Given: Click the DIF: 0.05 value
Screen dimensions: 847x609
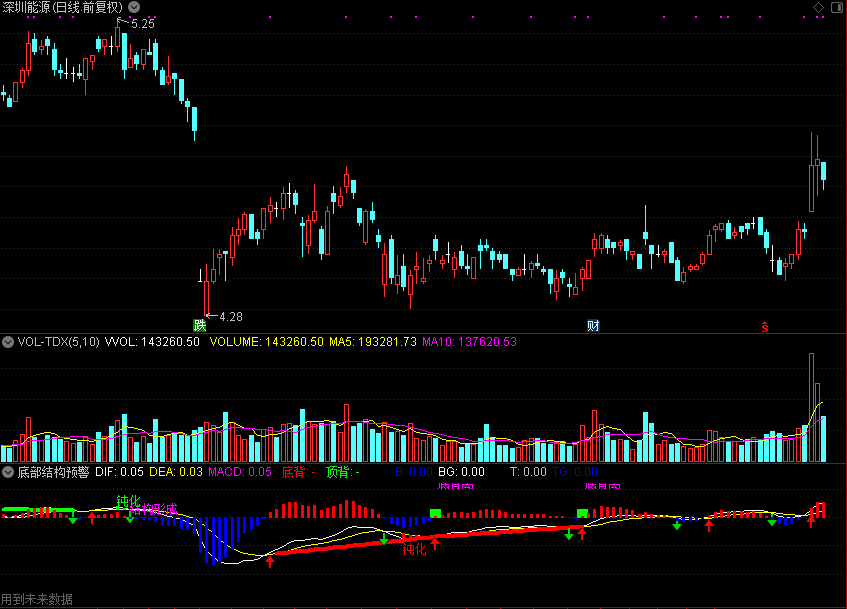Looking at the screenshot, I should tap(119, 472).
